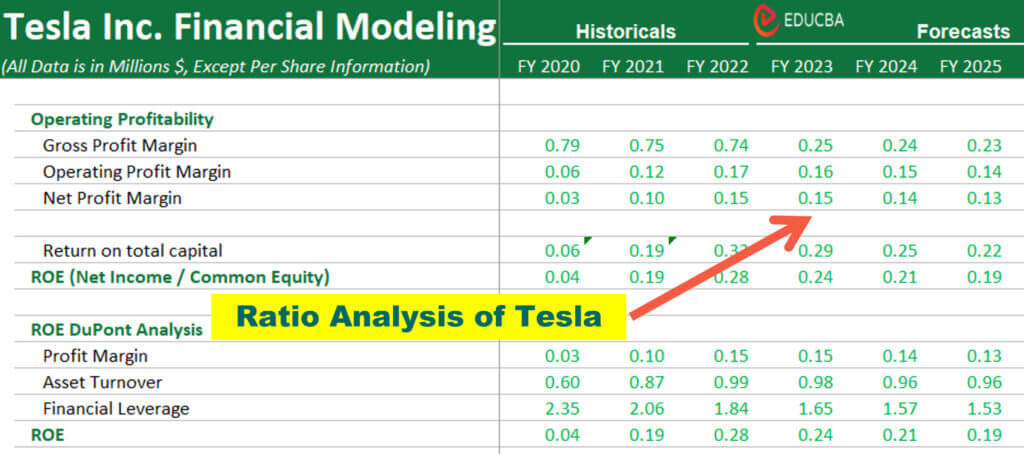Select the yellow Ratio Analysis of Tesla banner
Viewport: 1024px width, 454px height.
(418, 317)
